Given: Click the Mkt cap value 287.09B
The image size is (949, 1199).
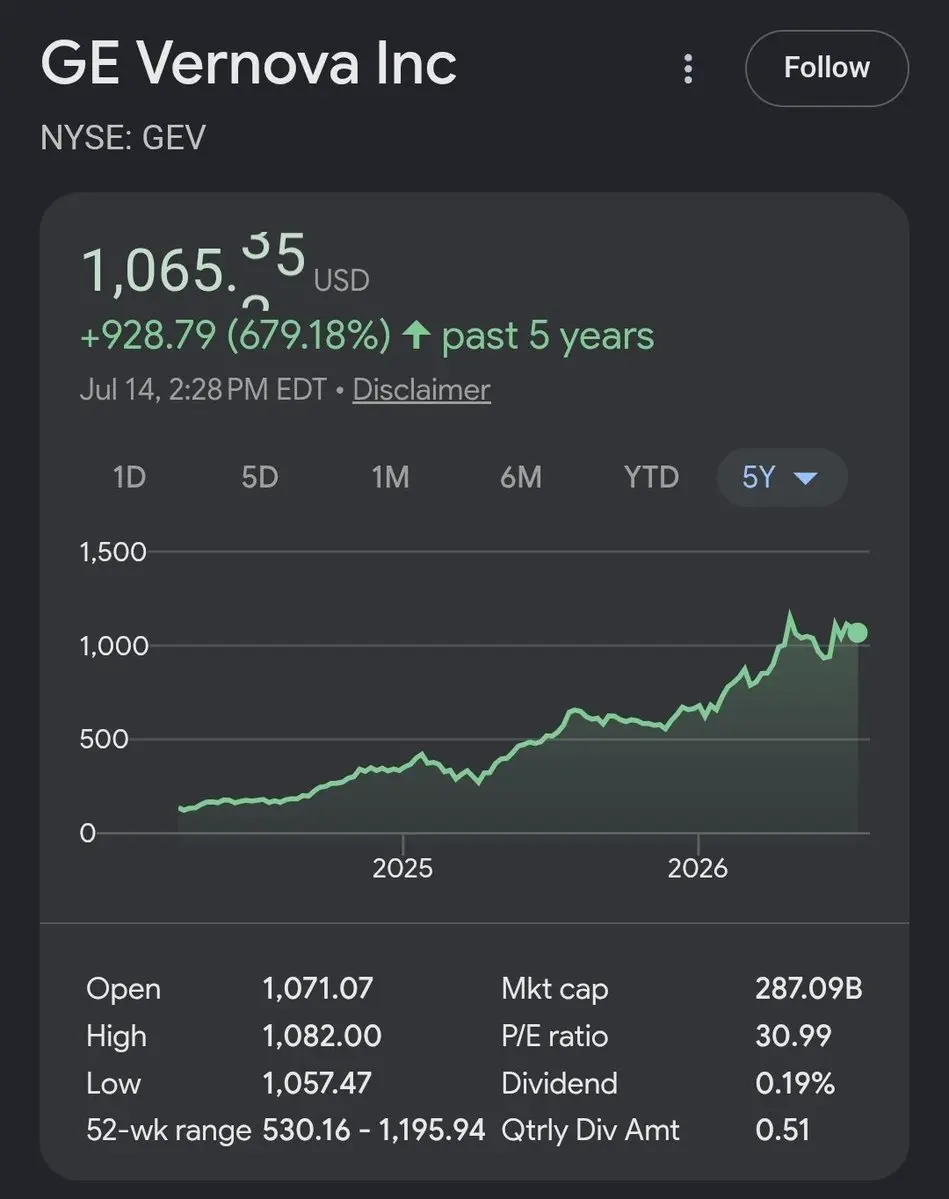Looking at the screenshot, I should (809, 989).
